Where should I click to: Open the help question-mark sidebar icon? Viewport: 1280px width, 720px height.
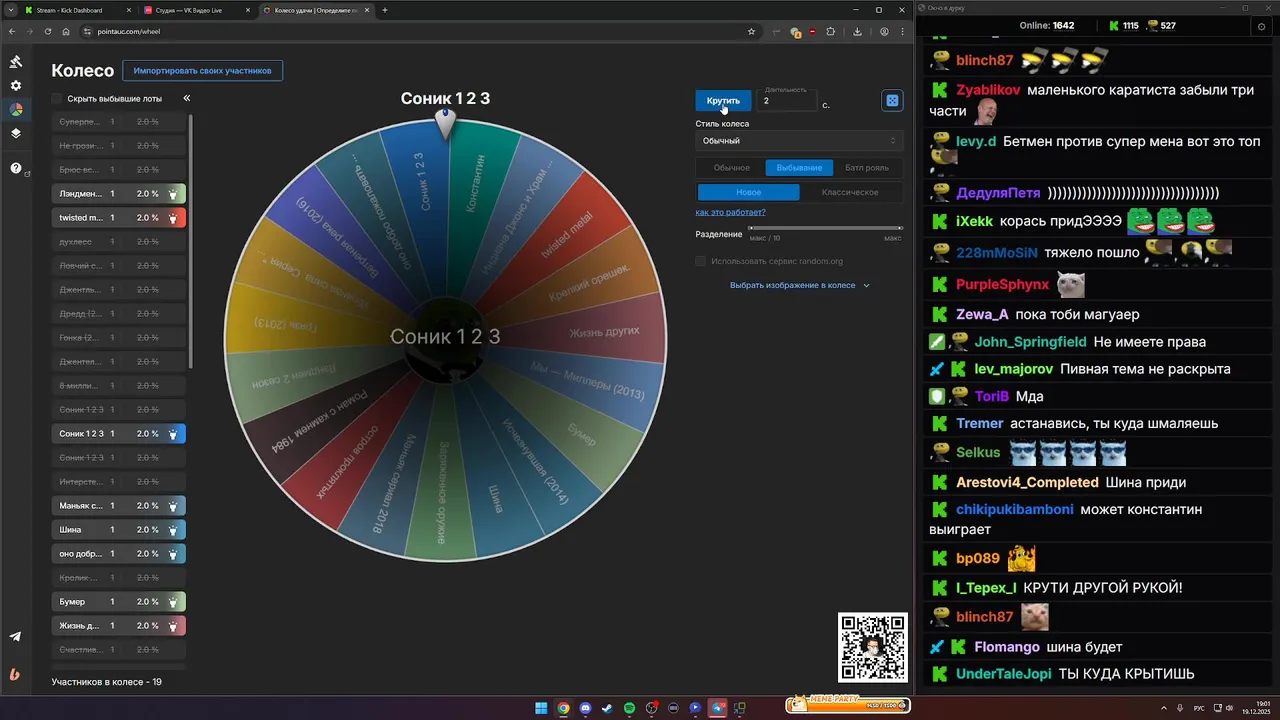pos(16,168)
